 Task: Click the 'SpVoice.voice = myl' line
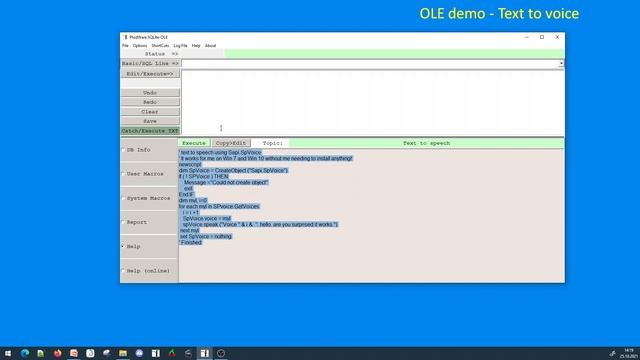[207, 218]
